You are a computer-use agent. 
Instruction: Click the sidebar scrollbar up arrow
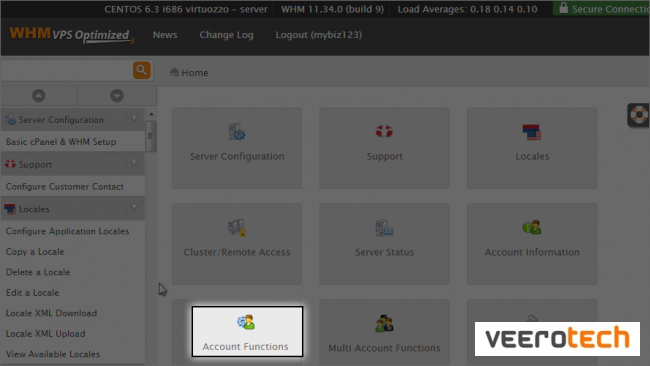[x=151, y=114]
